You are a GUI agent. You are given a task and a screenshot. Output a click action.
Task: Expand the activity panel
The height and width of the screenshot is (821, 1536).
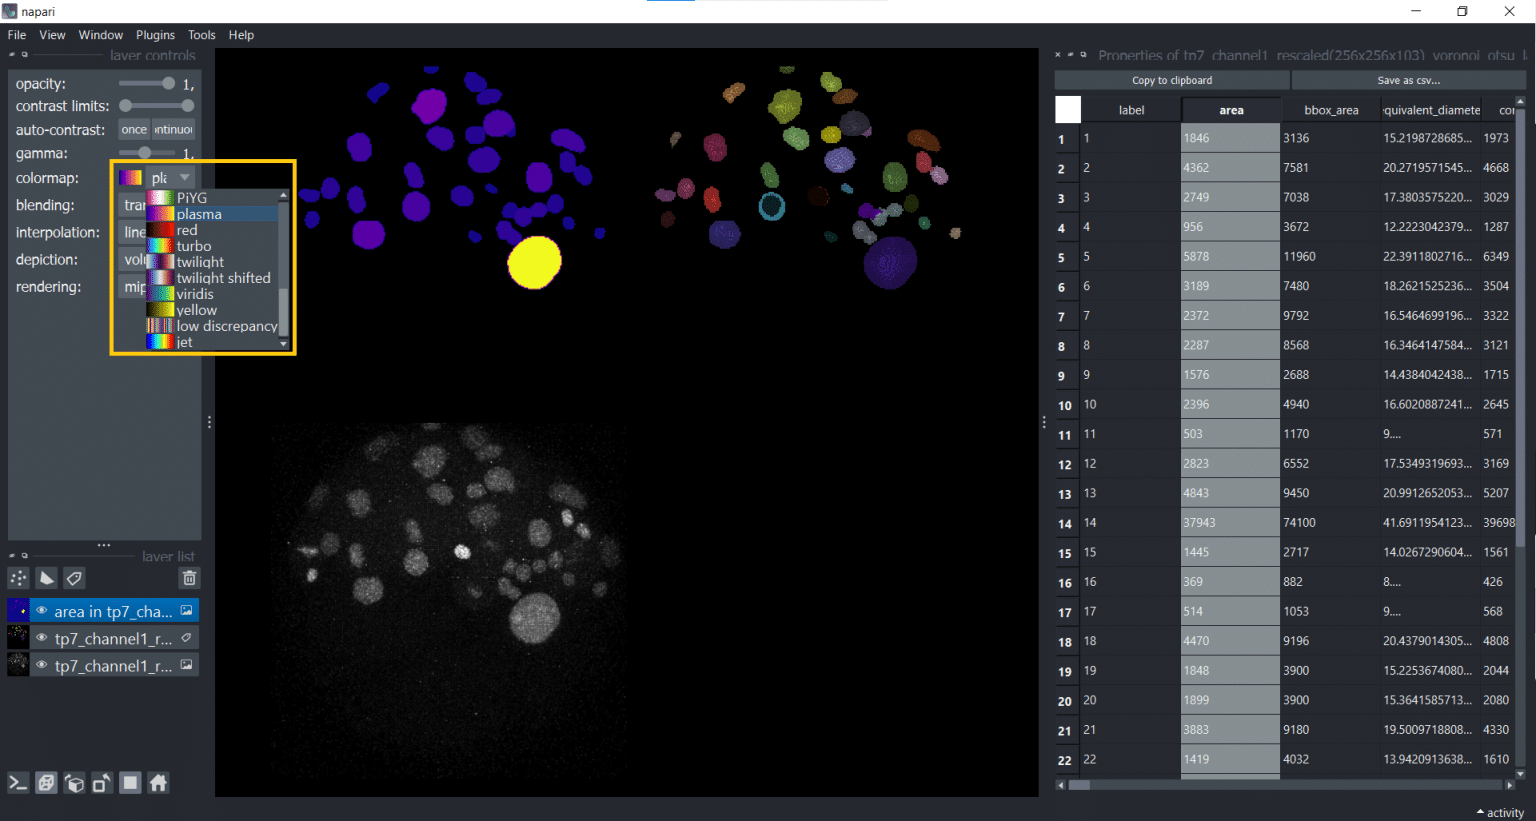click(x=1500, y=813)
